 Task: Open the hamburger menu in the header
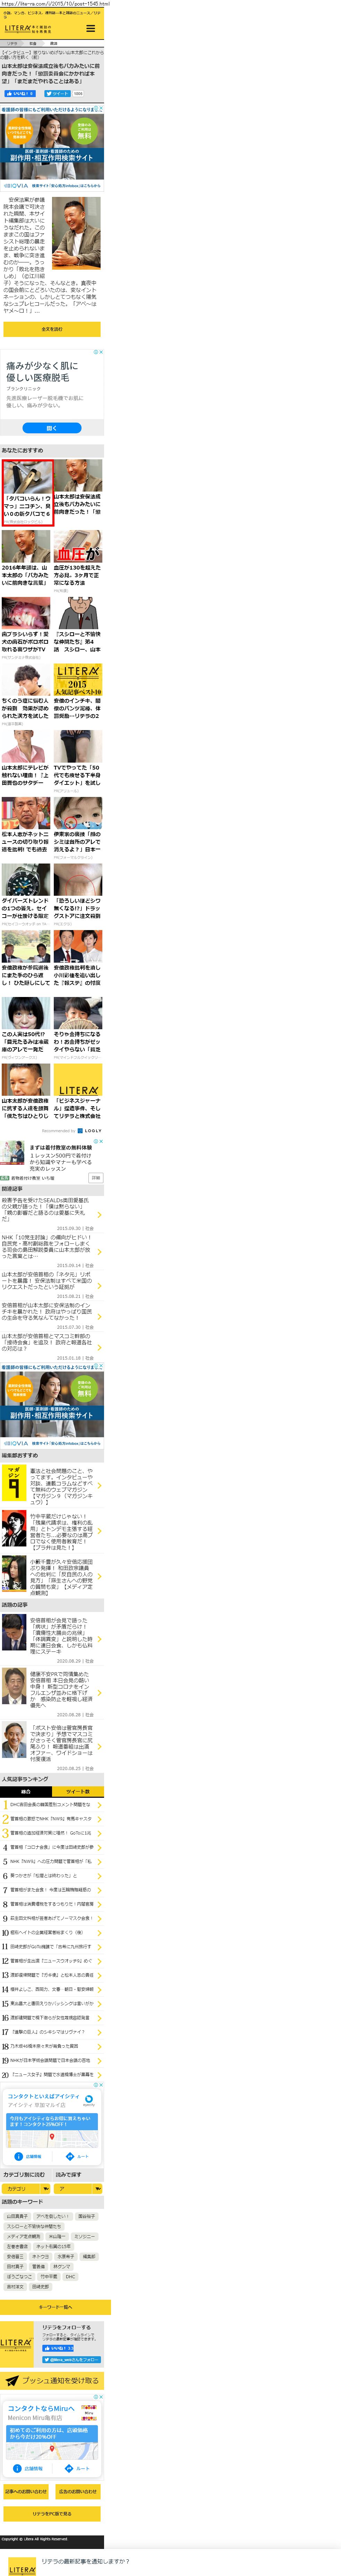pos(91,28)
